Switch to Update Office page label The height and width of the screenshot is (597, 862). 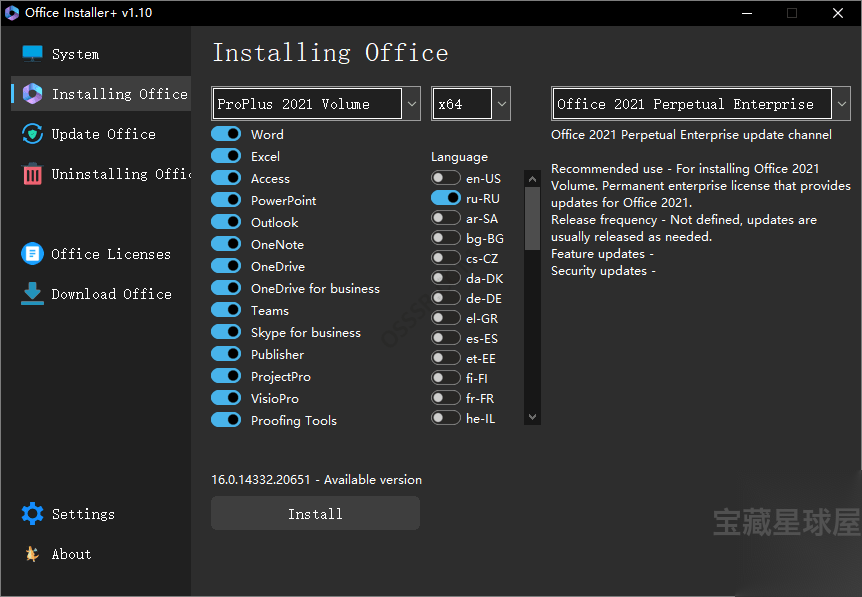(x=103, y=134)
